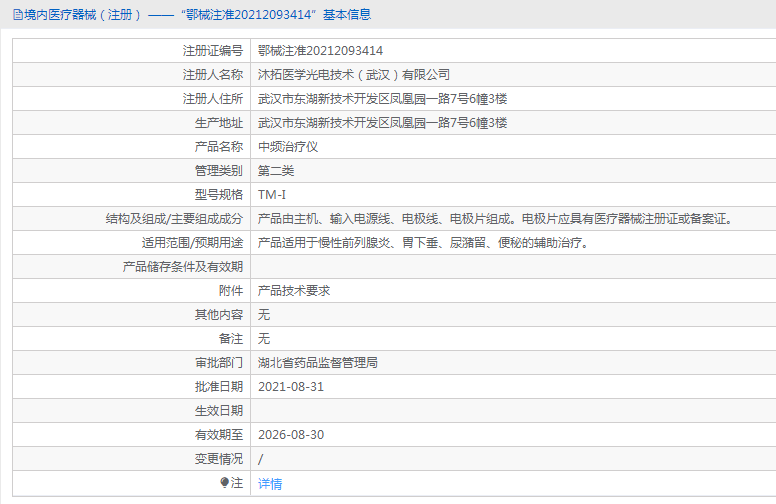Click the 生效日期 label

219,411
